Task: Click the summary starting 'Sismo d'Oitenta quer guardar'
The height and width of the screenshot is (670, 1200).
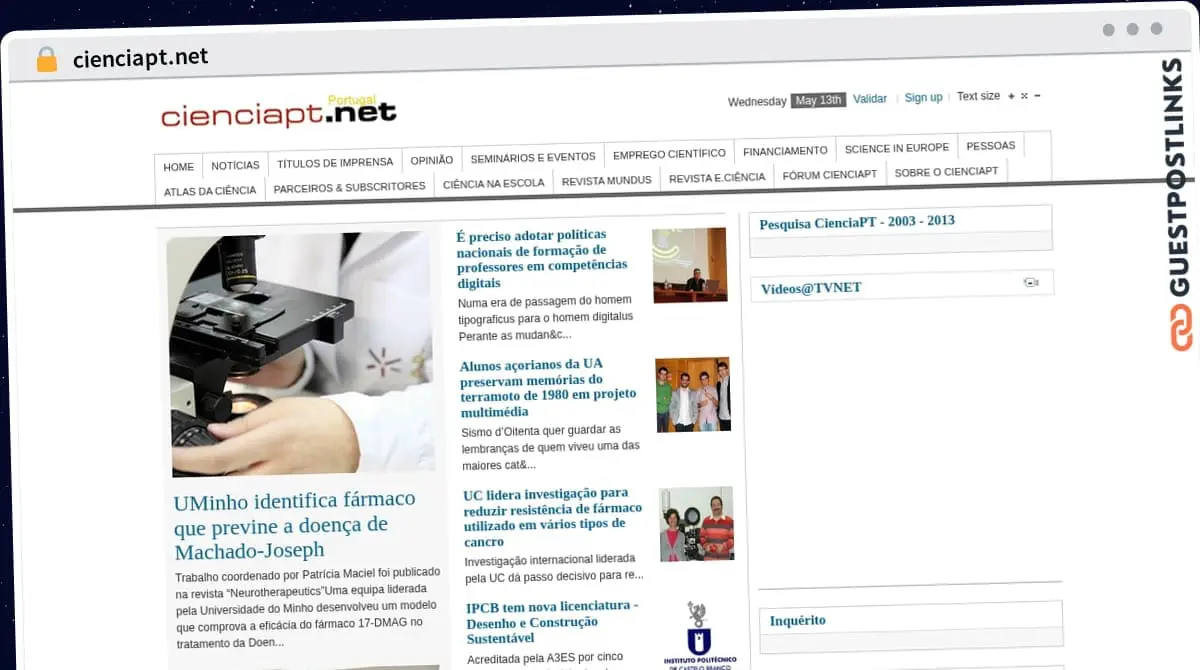Action: click(x=551, y=447)
